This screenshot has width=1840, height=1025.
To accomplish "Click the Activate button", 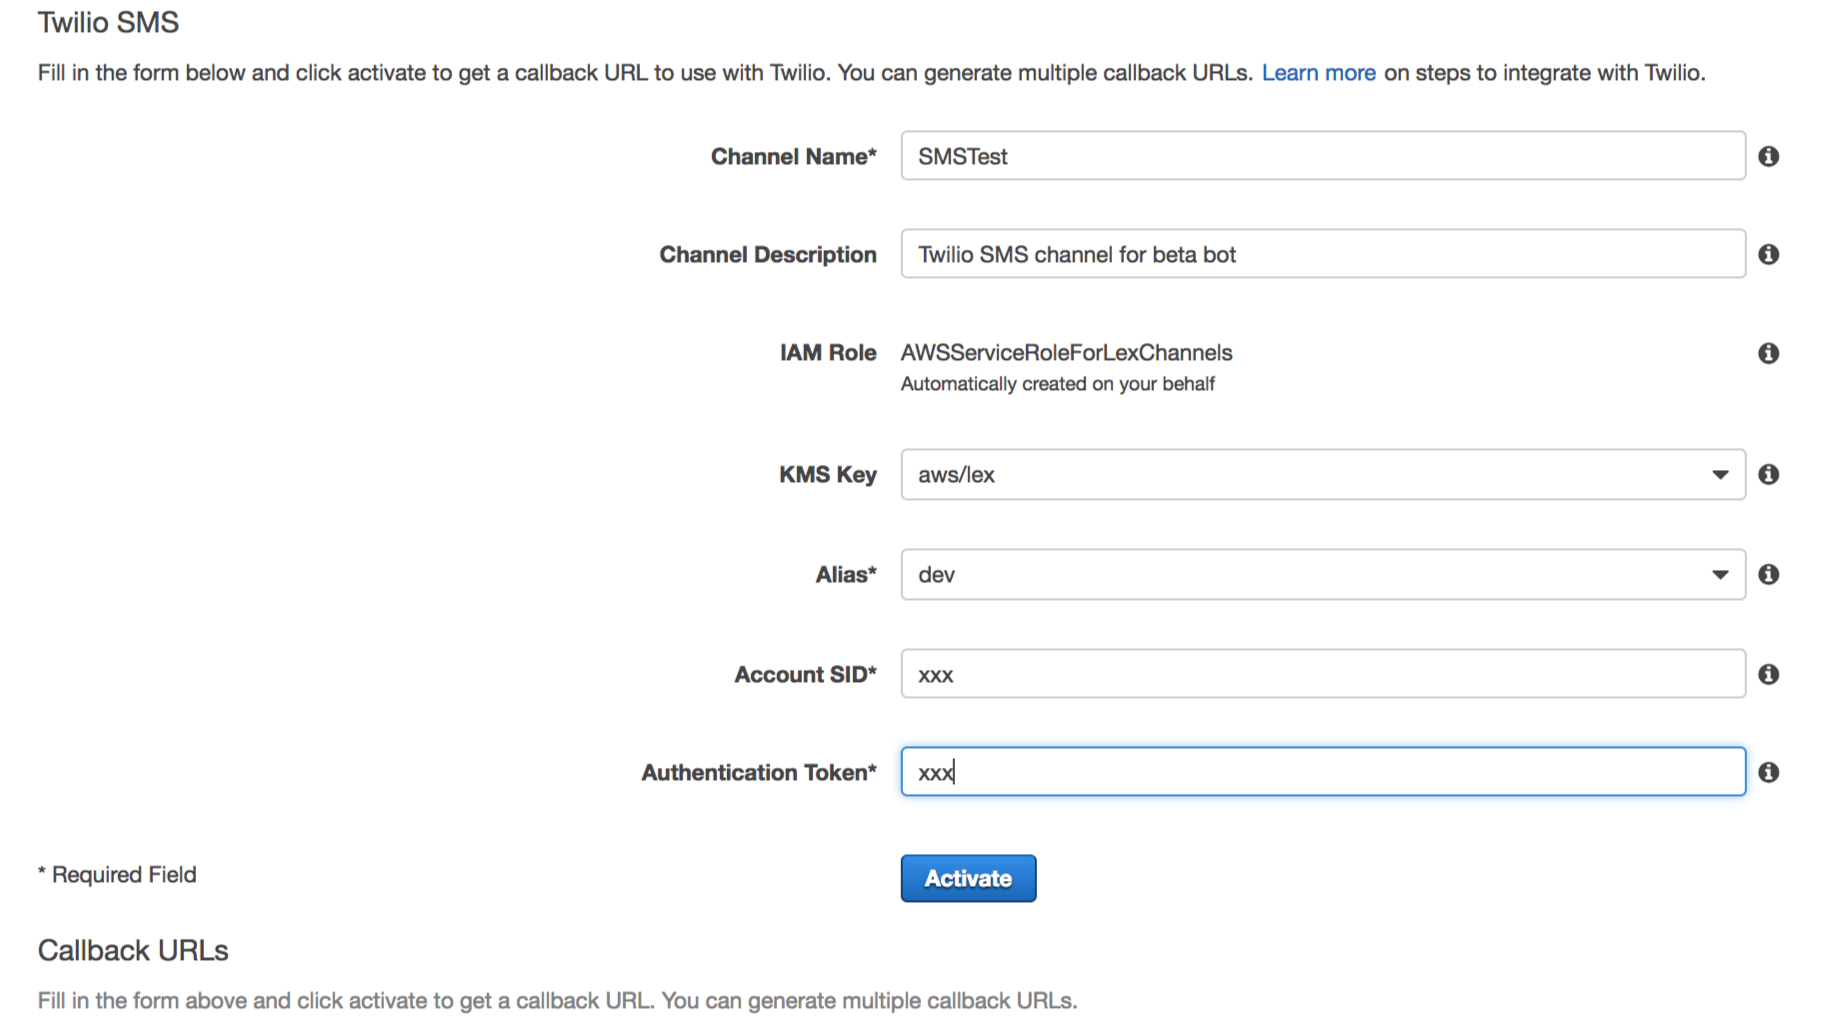I will click(x=968, y=878).
